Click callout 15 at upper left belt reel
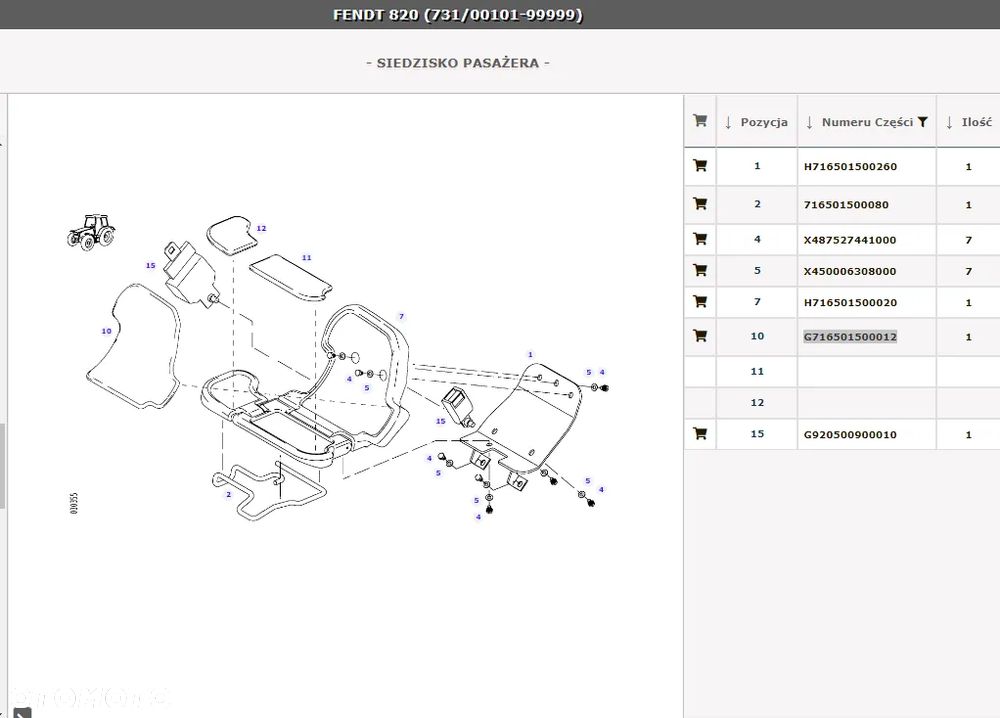The width and height of the screenshot is (1000, 718). 151,265
